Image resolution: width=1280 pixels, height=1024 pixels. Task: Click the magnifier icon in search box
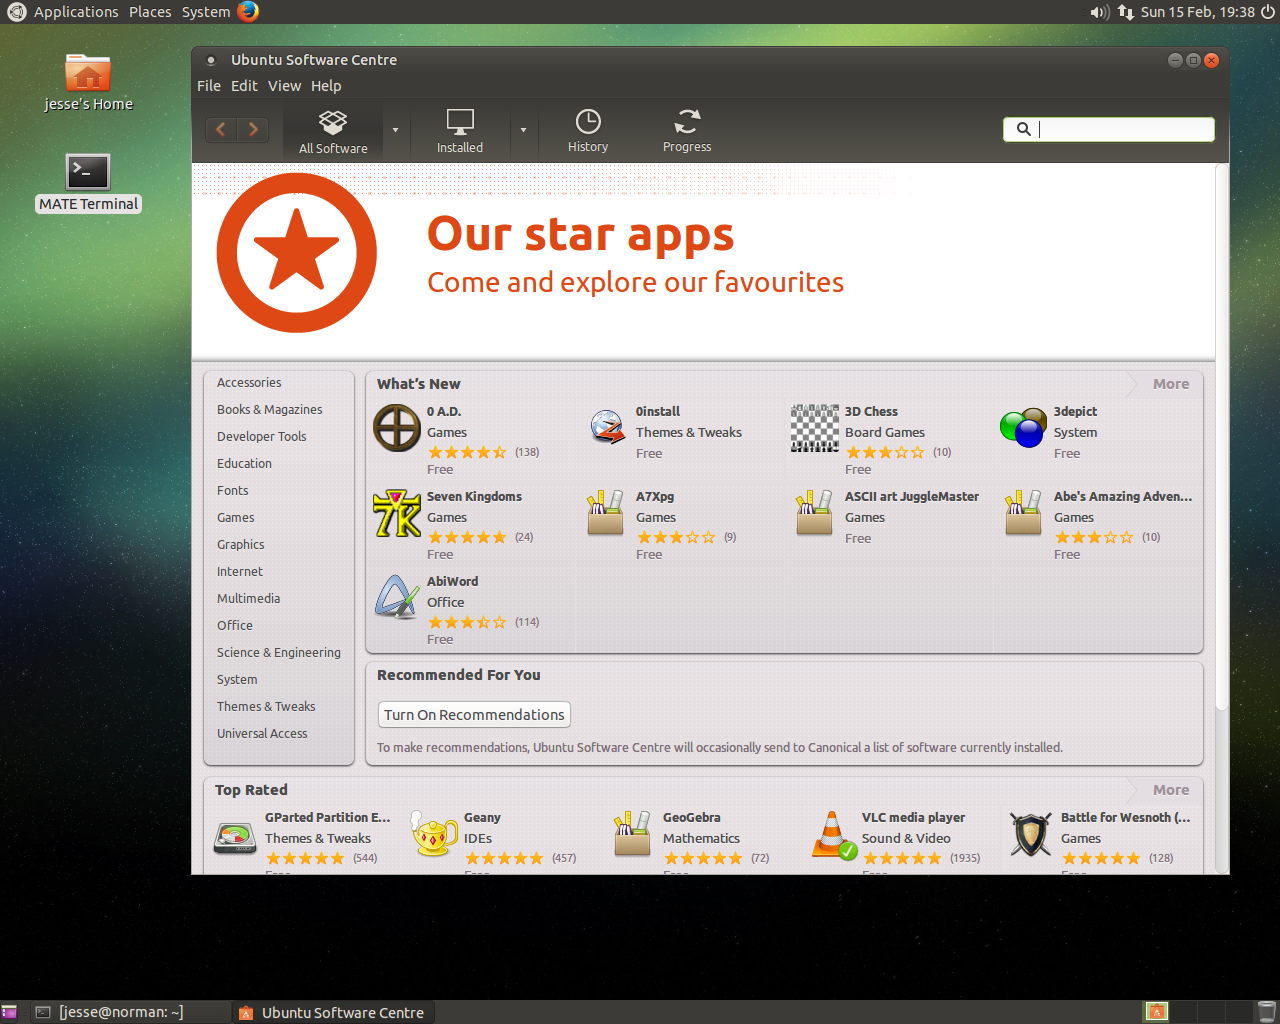click(1023, 129)
